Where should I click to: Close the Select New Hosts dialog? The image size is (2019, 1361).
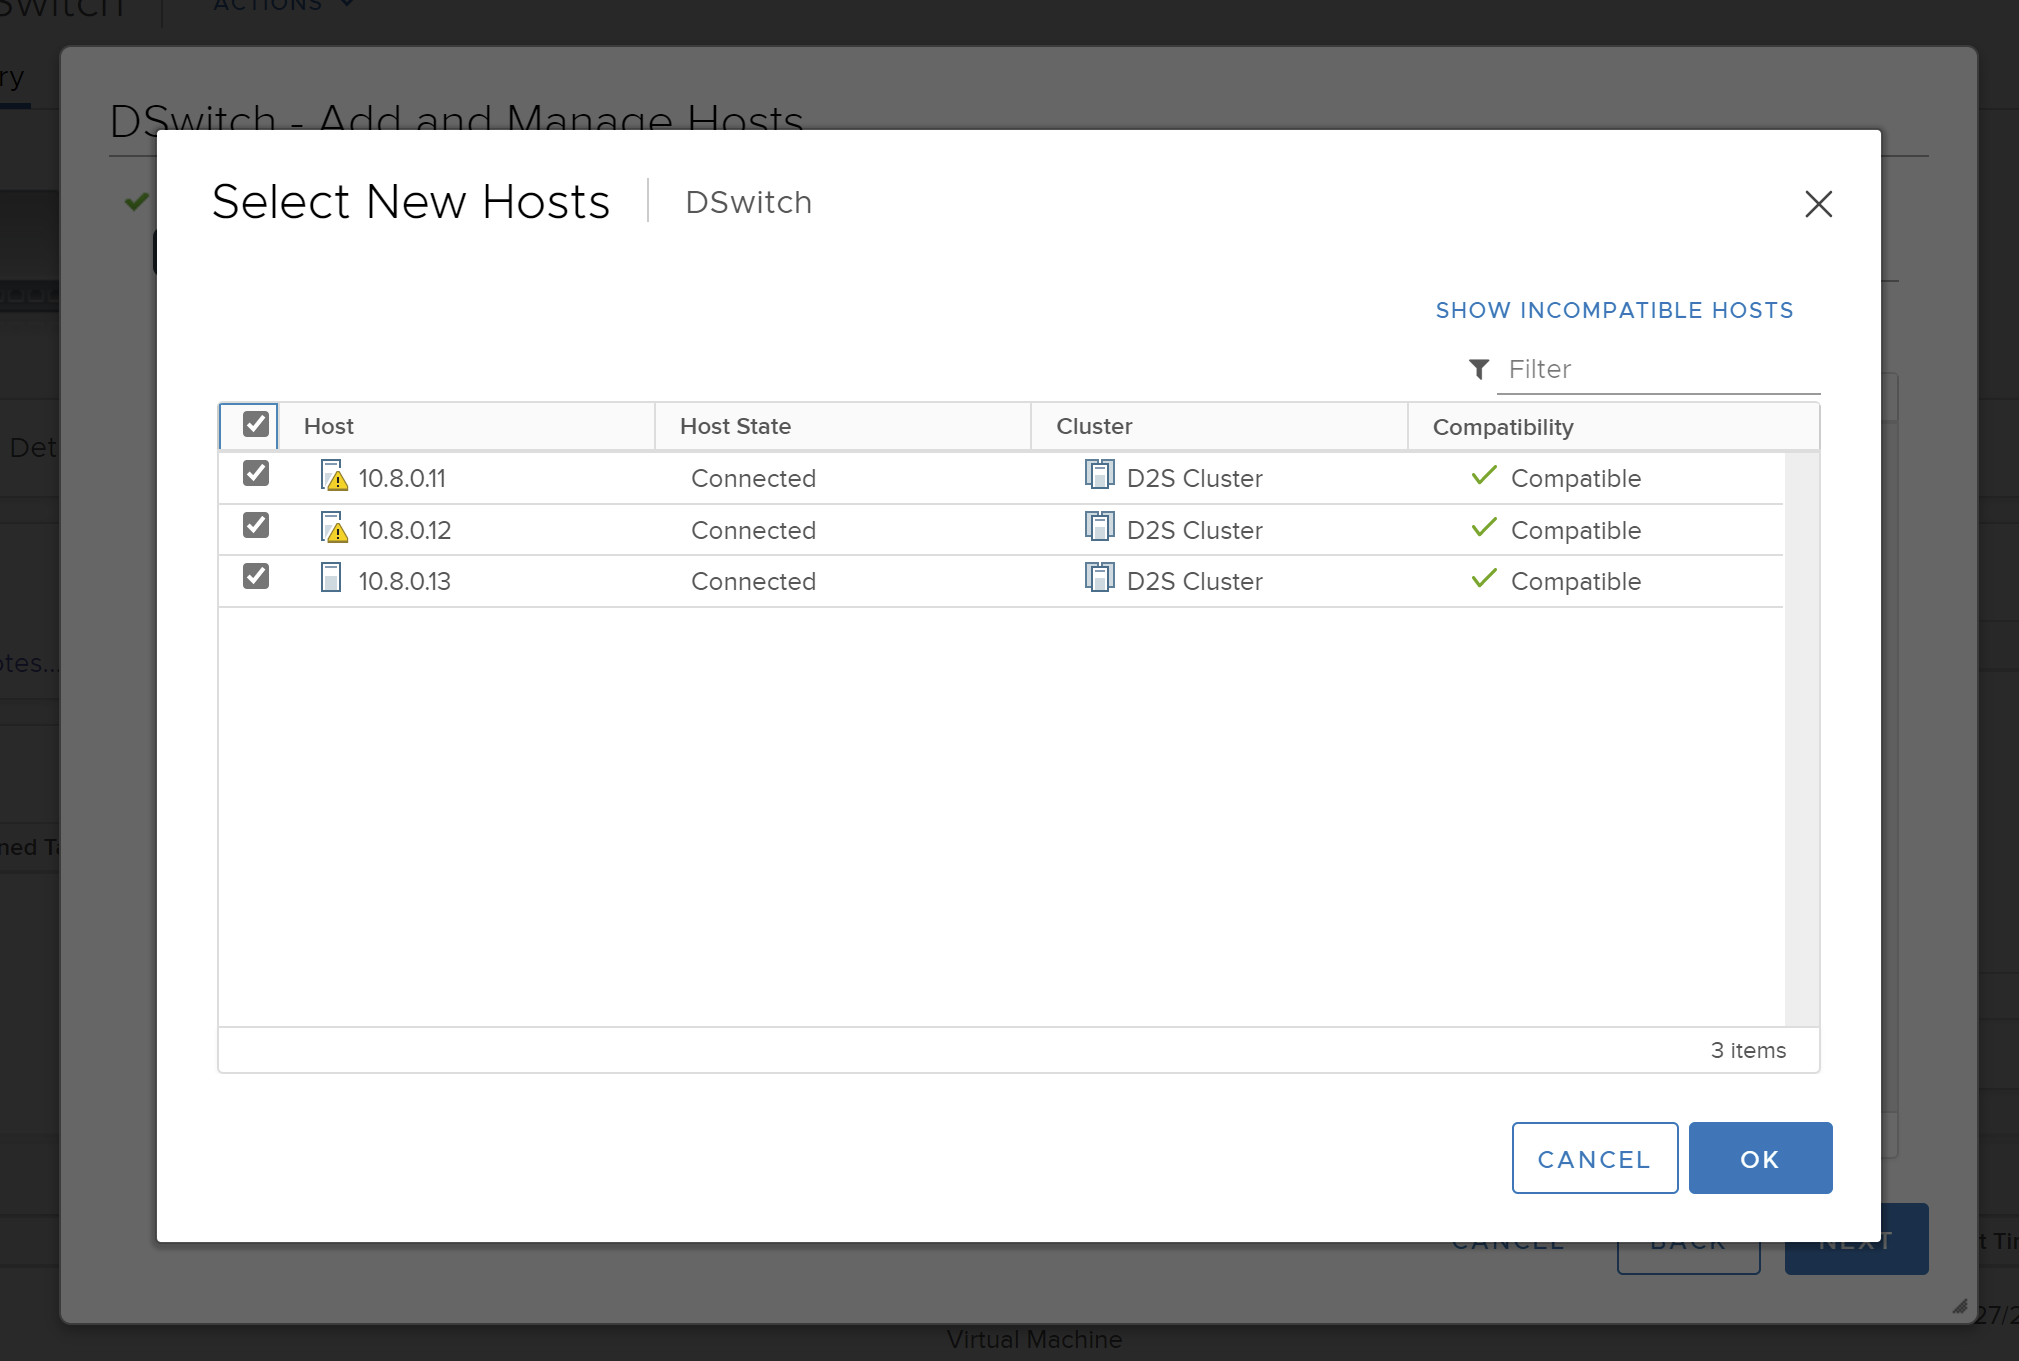[x=1817, y=204]
